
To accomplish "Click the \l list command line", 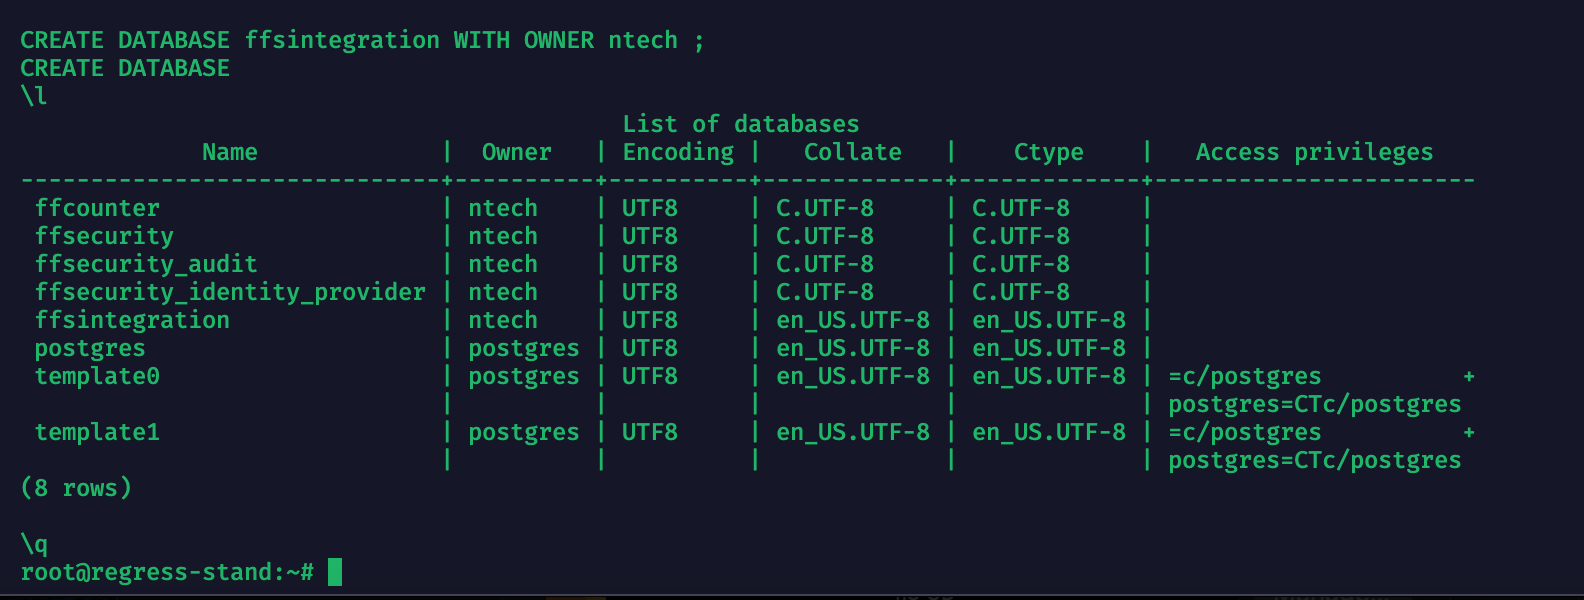I will point(34,96).
